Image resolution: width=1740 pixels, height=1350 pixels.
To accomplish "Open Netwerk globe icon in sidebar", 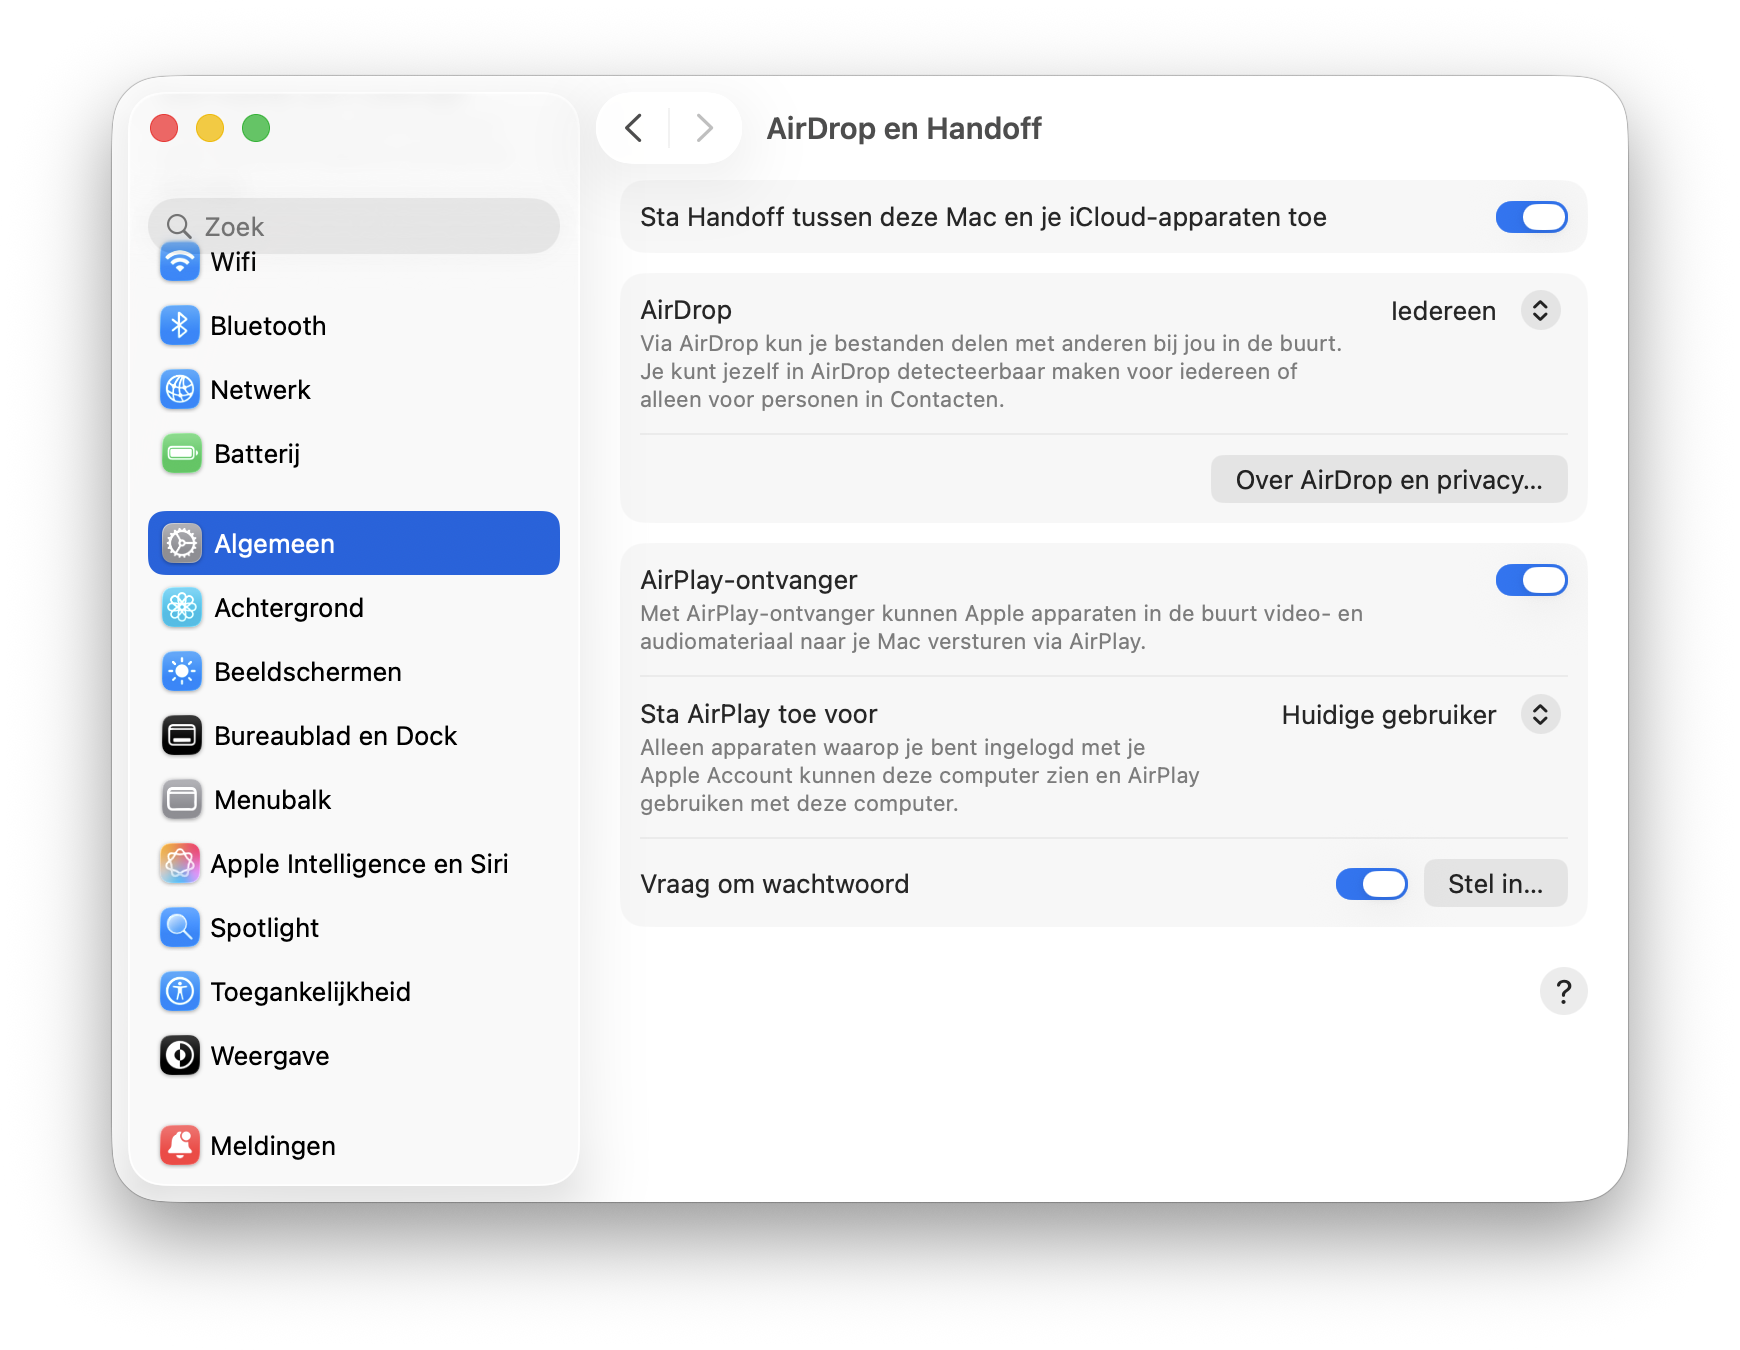I will tap(180, 390).
